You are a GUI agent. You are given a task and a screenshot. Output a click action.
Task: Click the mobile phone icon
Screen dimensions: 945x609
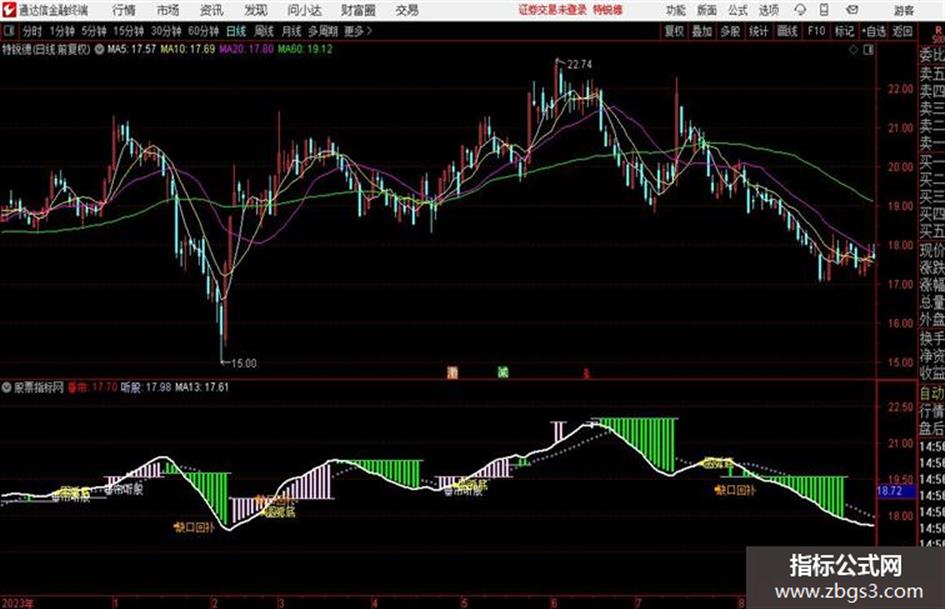click(x=824, y=10)
